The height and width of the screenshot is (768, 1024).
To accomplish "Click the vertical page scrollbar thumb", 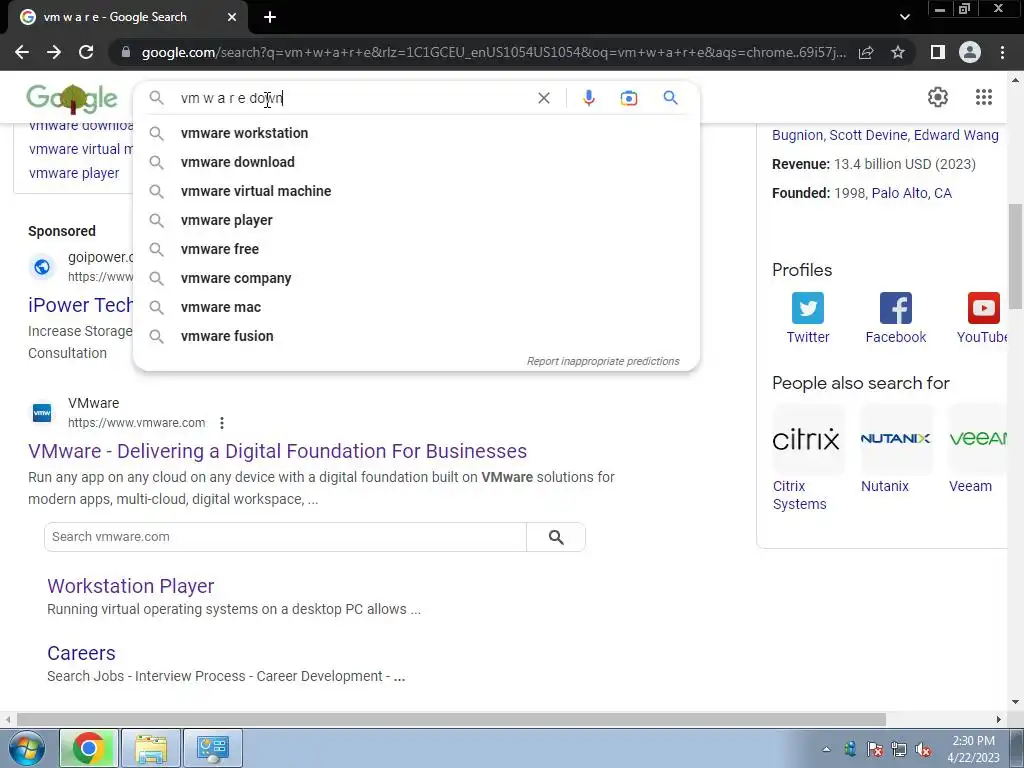I will point(1015,256).
